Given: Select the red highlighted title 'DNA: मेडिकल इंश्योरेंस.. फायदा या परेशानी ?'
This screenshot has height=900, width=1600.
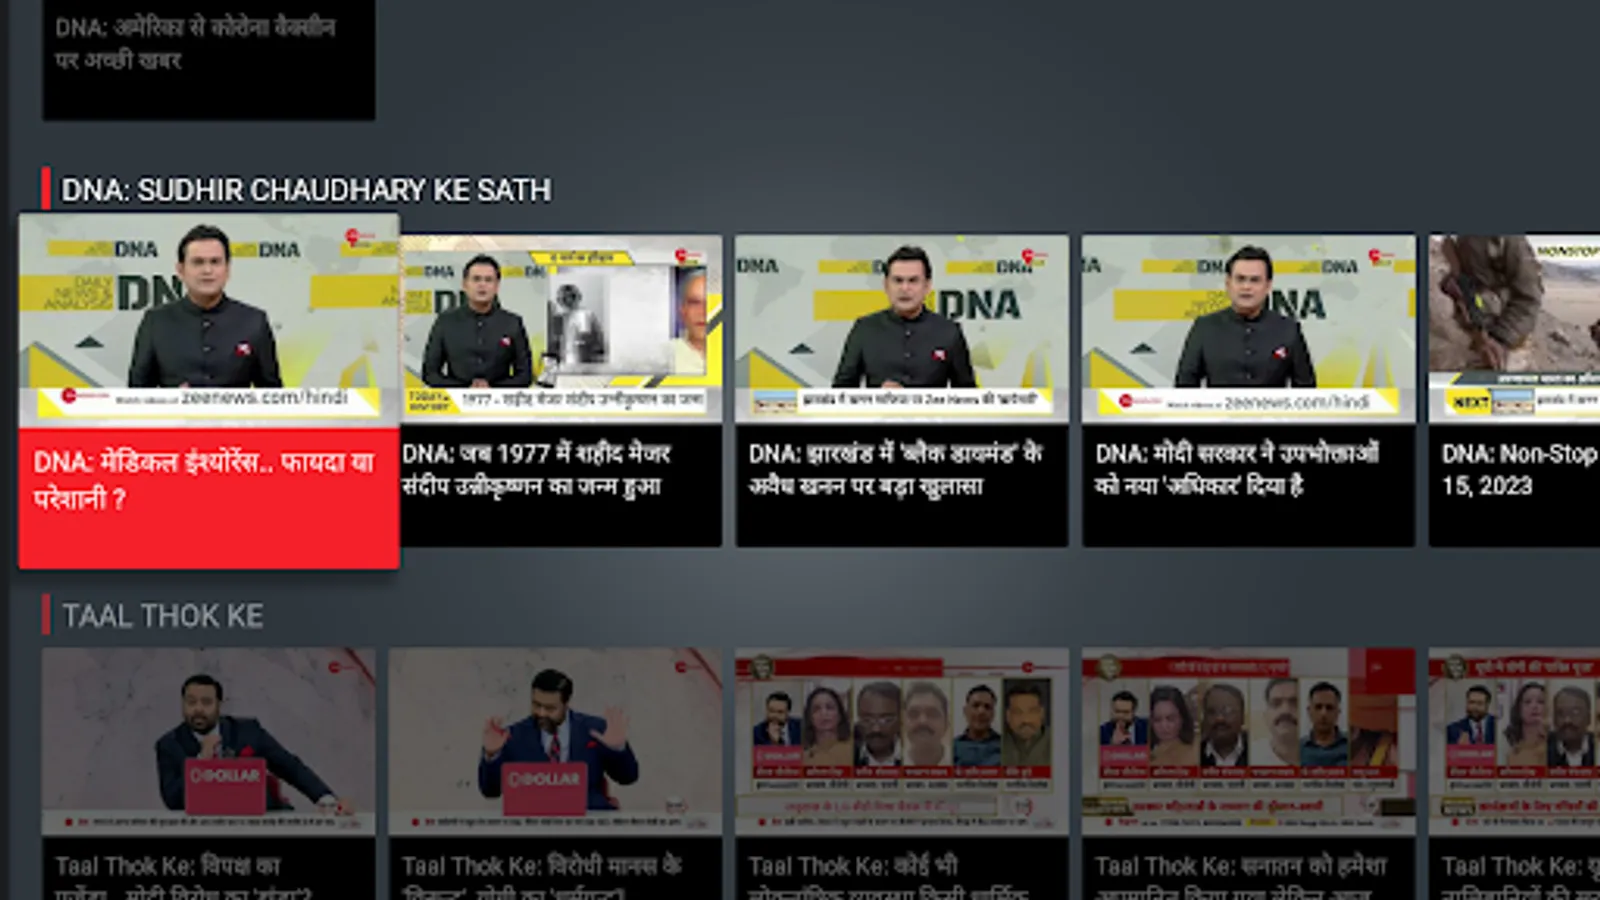Looking at the screenshot, I should click(x=204, y=480).
